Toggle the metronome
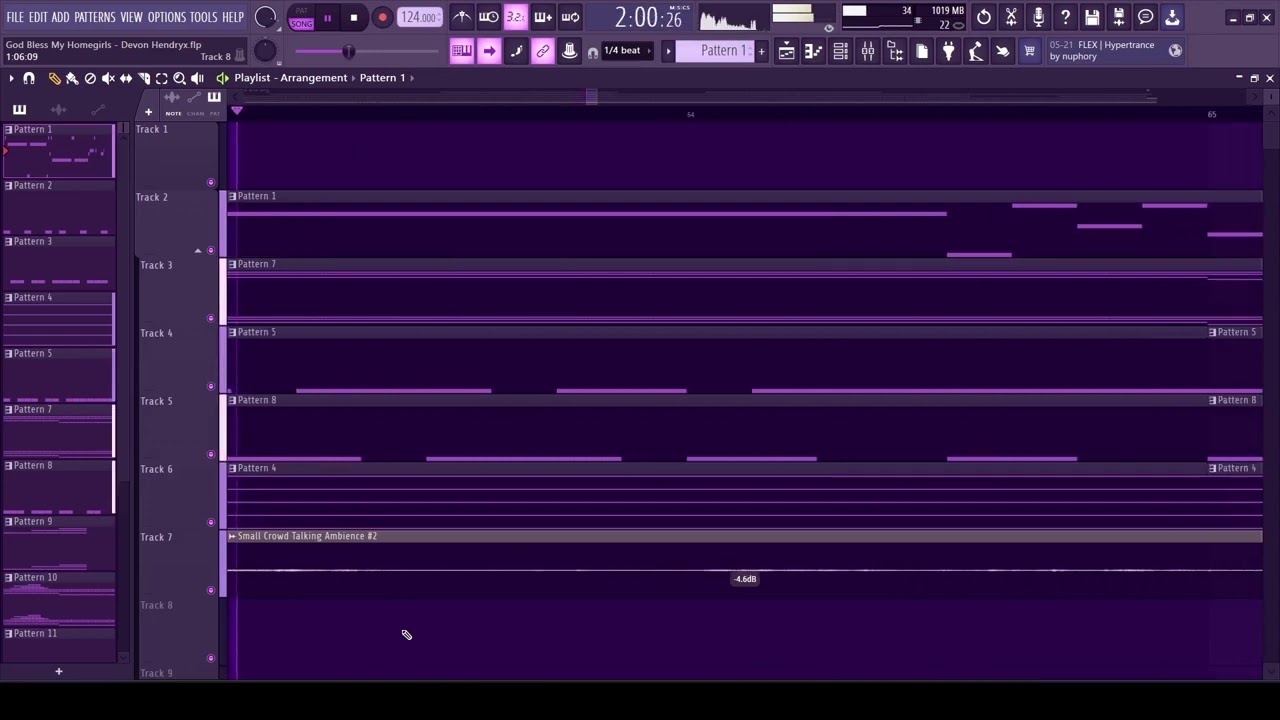The height and width of the screenshot is (720, 1280). point(461,17)
